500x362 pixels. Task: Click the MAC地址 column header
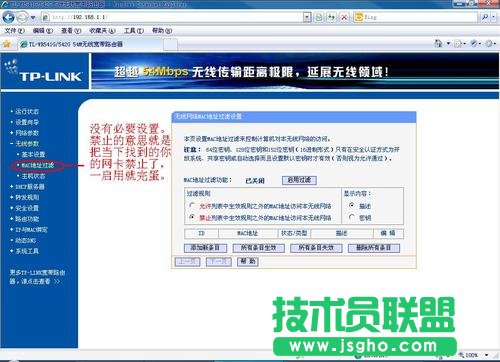click(248, 233)
